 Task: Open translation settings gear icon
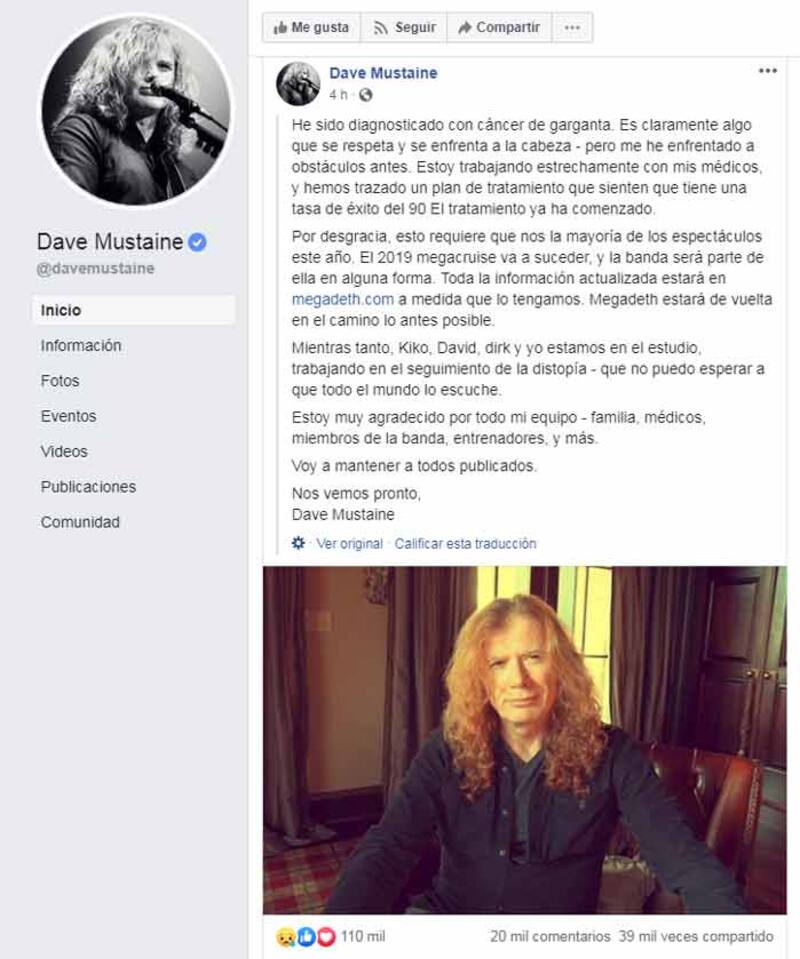[x=298, y=542]
